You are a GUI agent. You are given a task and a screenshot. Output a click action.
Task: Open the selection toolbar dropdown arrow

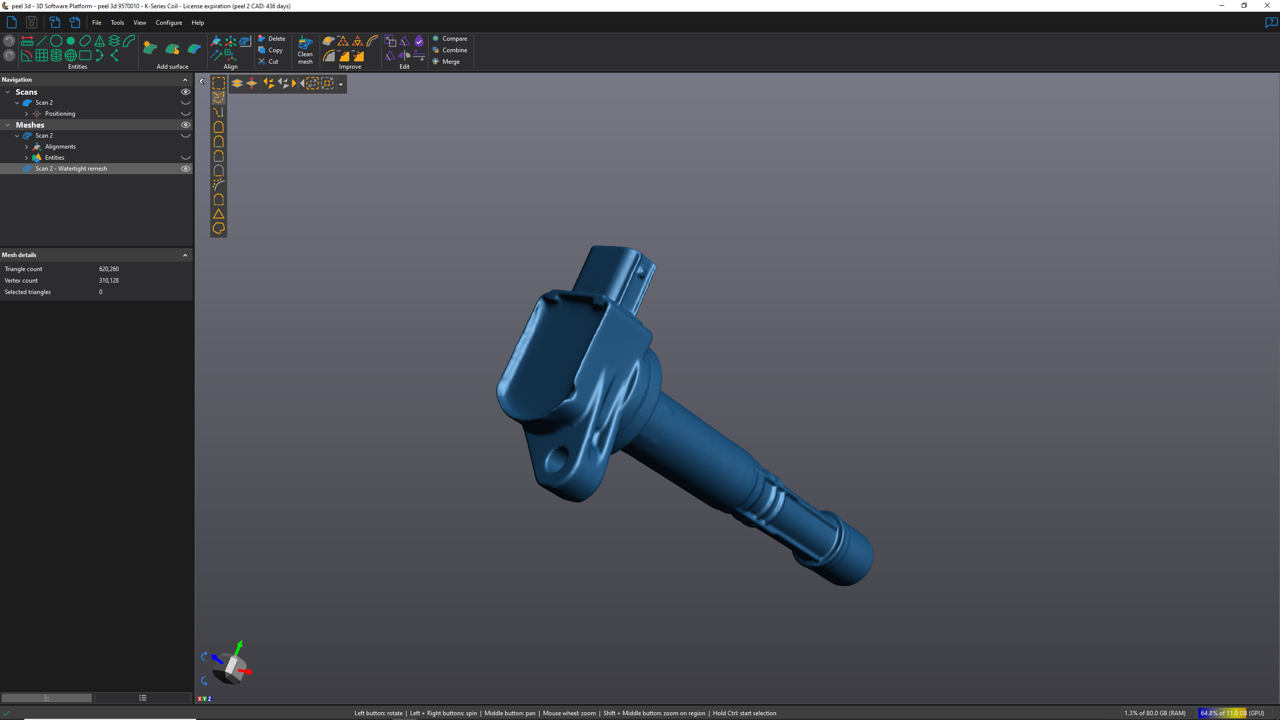(341, 84)
